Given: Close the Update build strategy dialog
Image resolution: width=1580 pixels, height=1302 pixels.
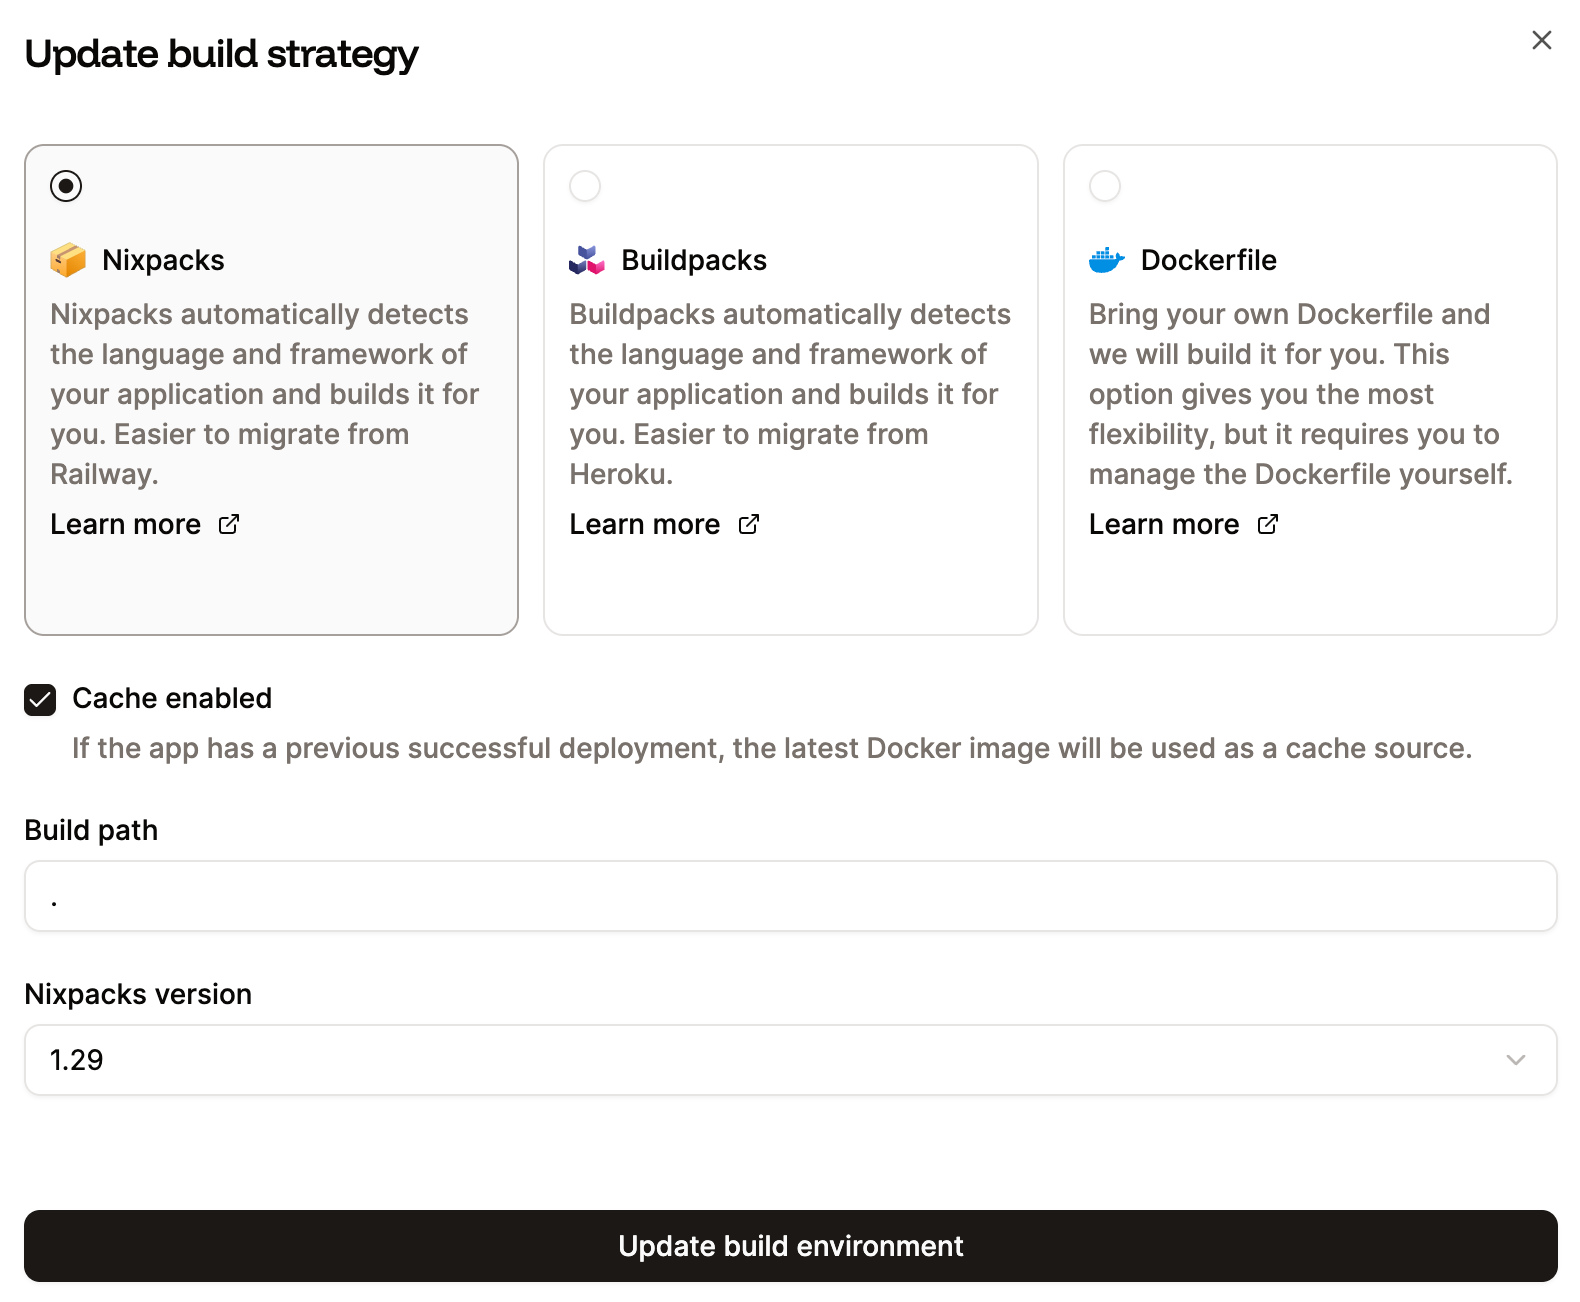Looking at the screenshot, I should (x=1541, y=40).
